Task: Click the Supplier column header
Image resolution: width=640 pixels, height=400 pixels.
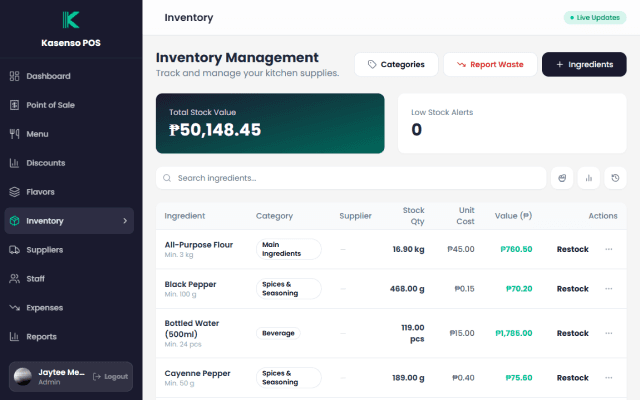Action: point(356,216)
